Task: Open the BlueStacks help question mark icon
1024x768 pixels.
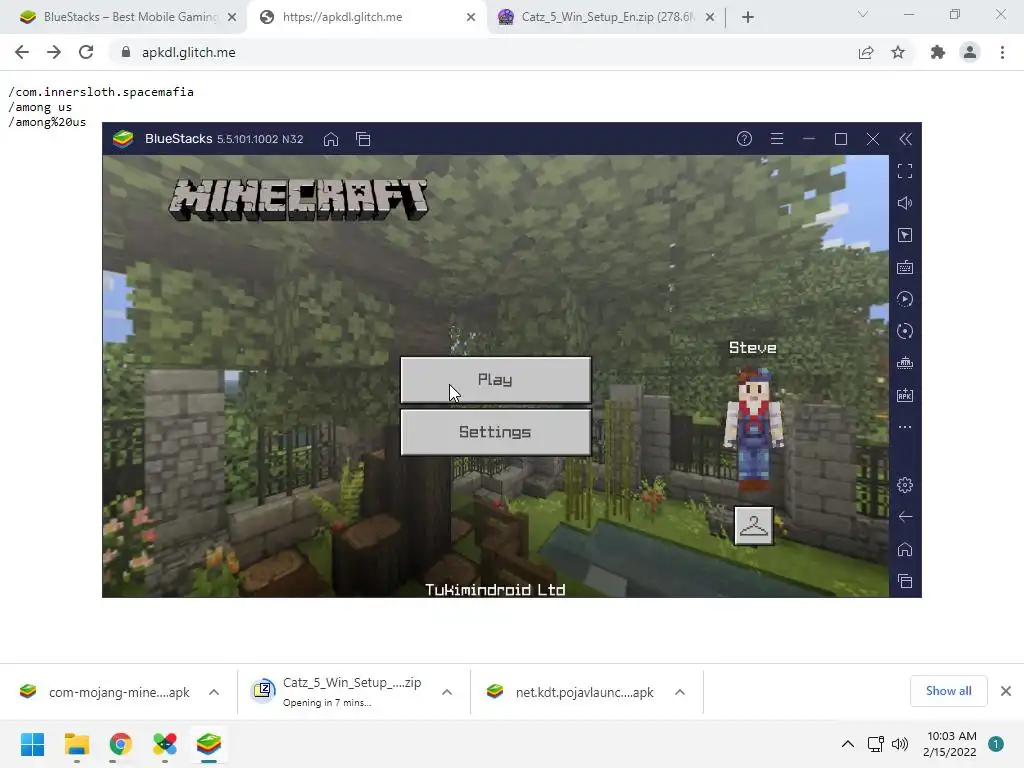Action: [x=744, y=139]
